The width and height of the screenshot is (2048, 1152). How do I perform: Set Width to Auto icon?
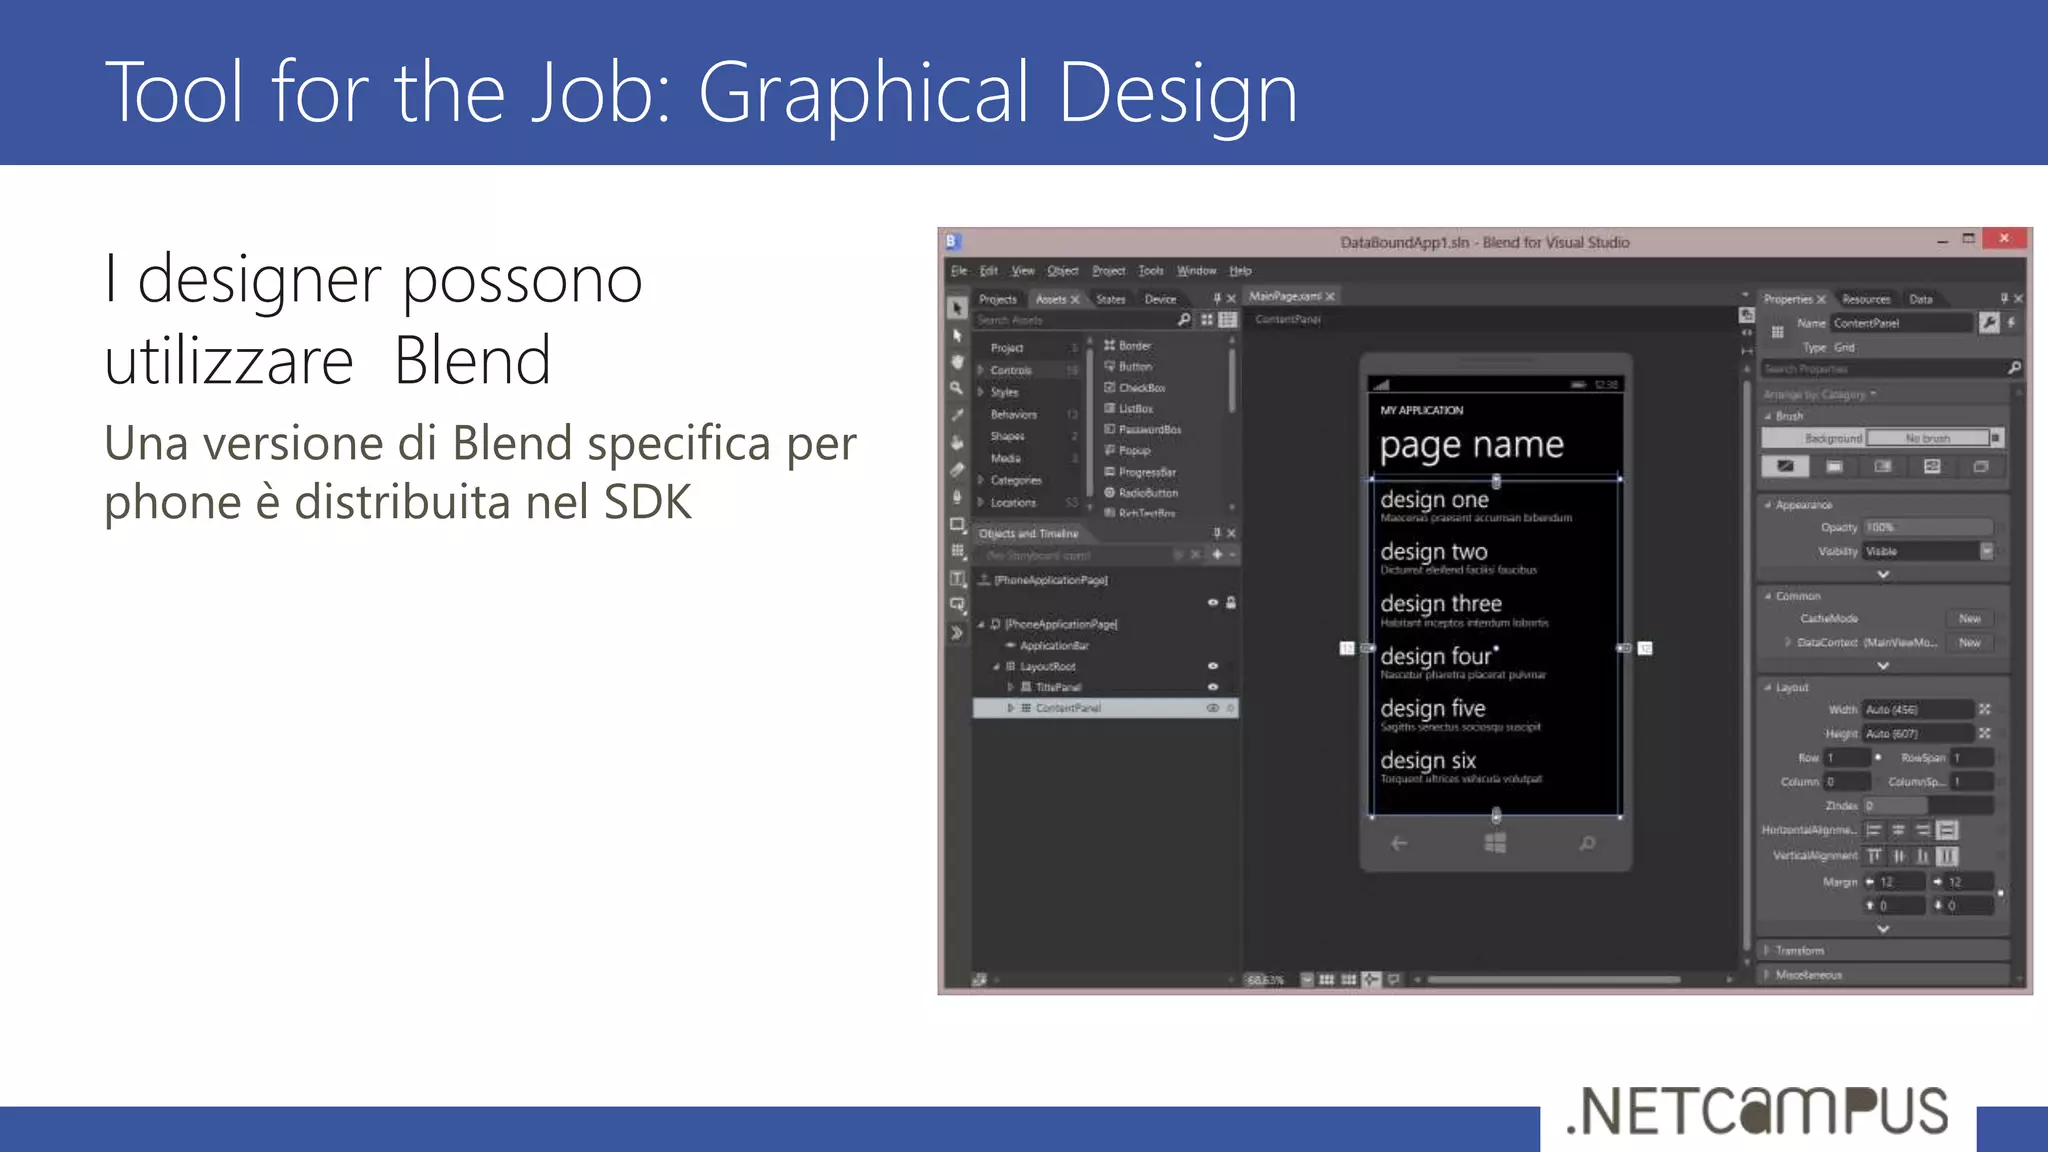pos(1985,709)
